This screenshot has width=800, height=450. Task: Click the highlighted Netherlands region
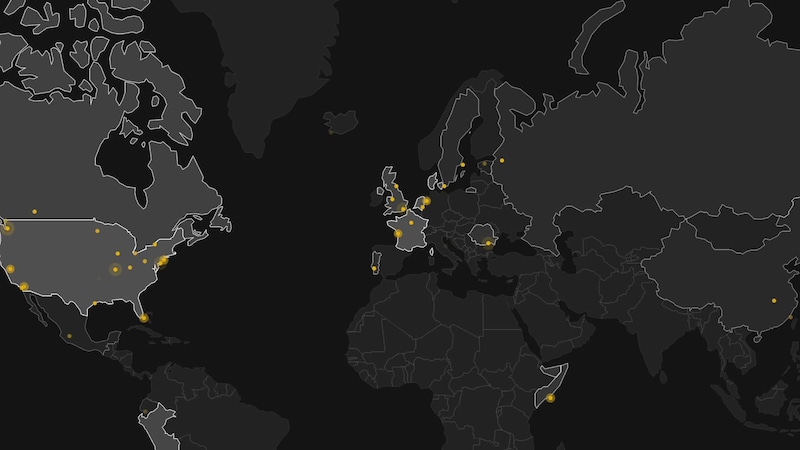tap(425, 201)
